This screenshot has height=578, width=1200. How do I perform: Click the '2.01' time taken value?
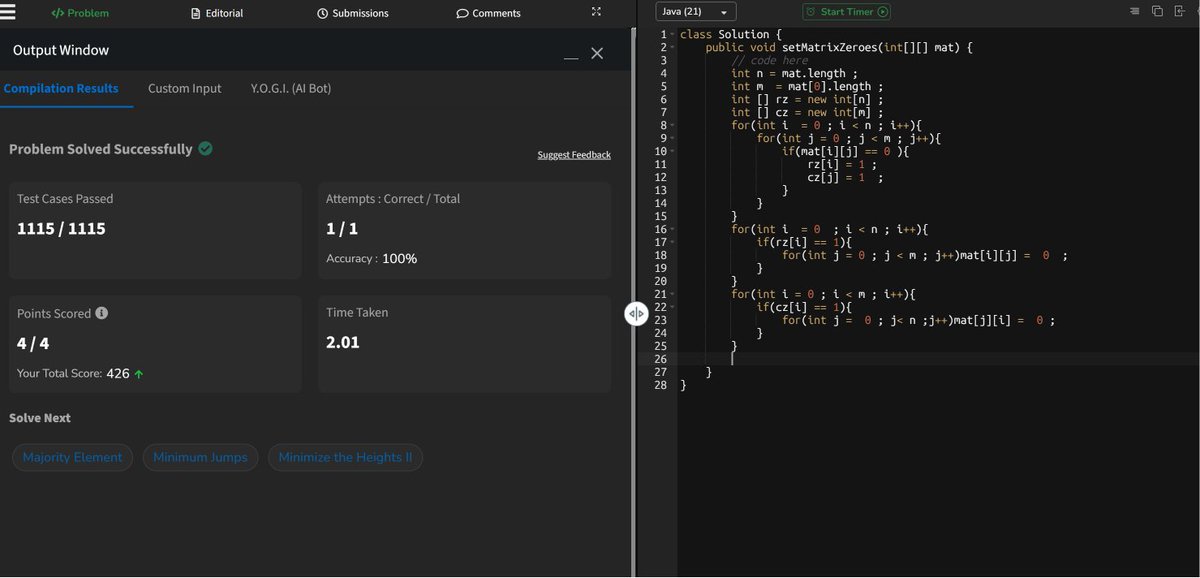(343, 342)
